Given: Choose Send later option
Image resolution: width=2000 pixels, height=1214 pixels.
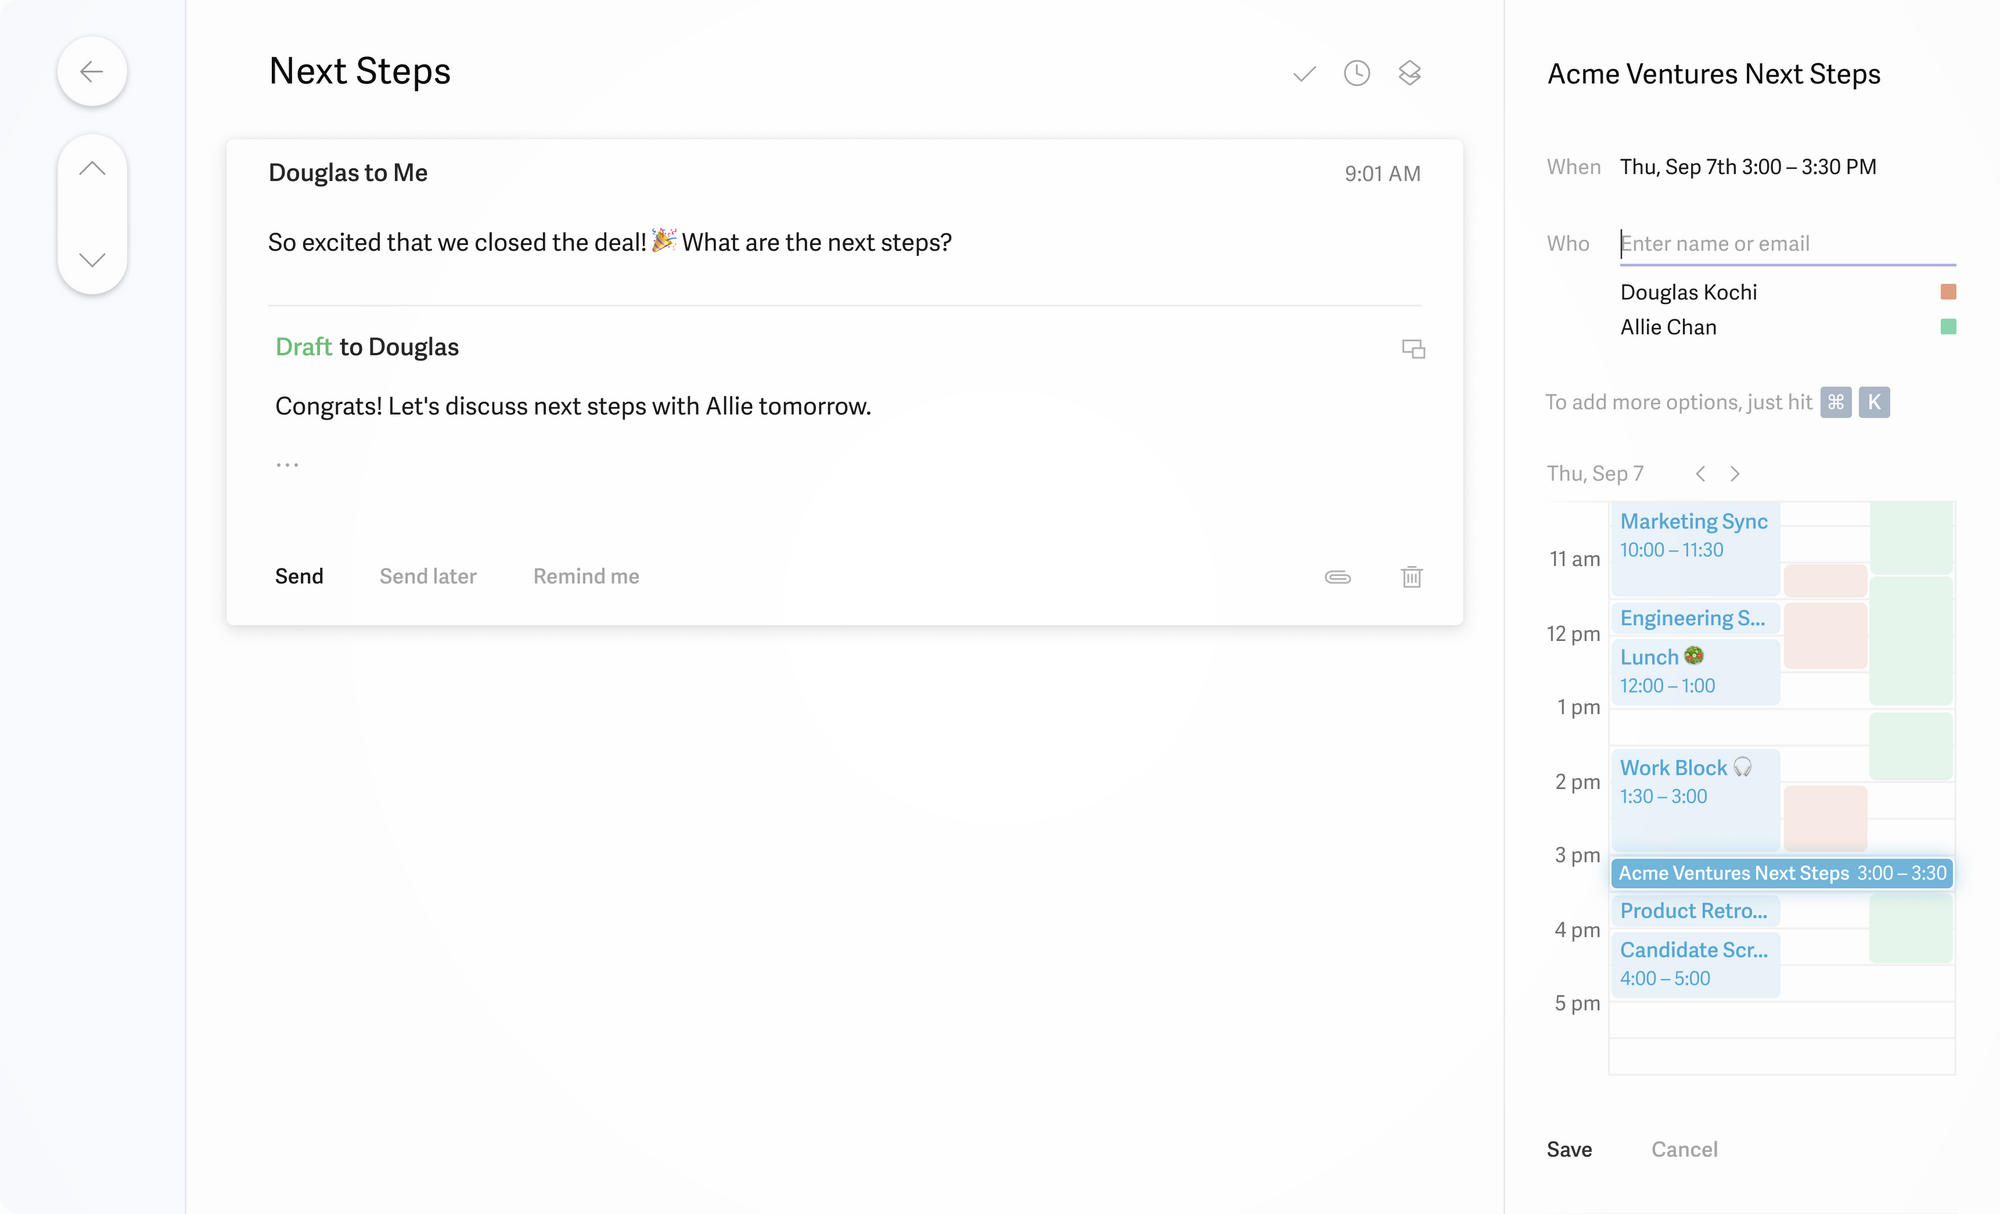Looking at the screenshot, I should (428, 576).
